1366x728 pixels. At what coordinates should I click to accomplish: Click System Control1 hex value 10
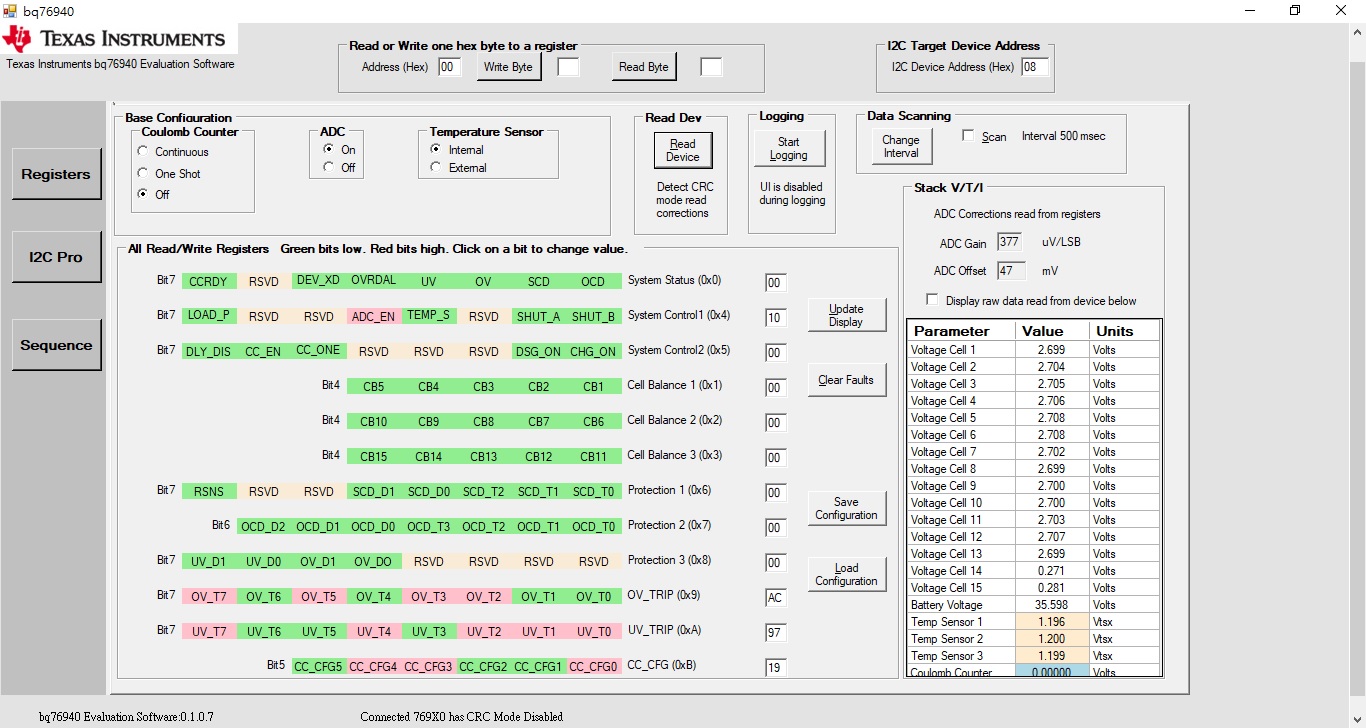pyautogui.click(x=775, y=318)
